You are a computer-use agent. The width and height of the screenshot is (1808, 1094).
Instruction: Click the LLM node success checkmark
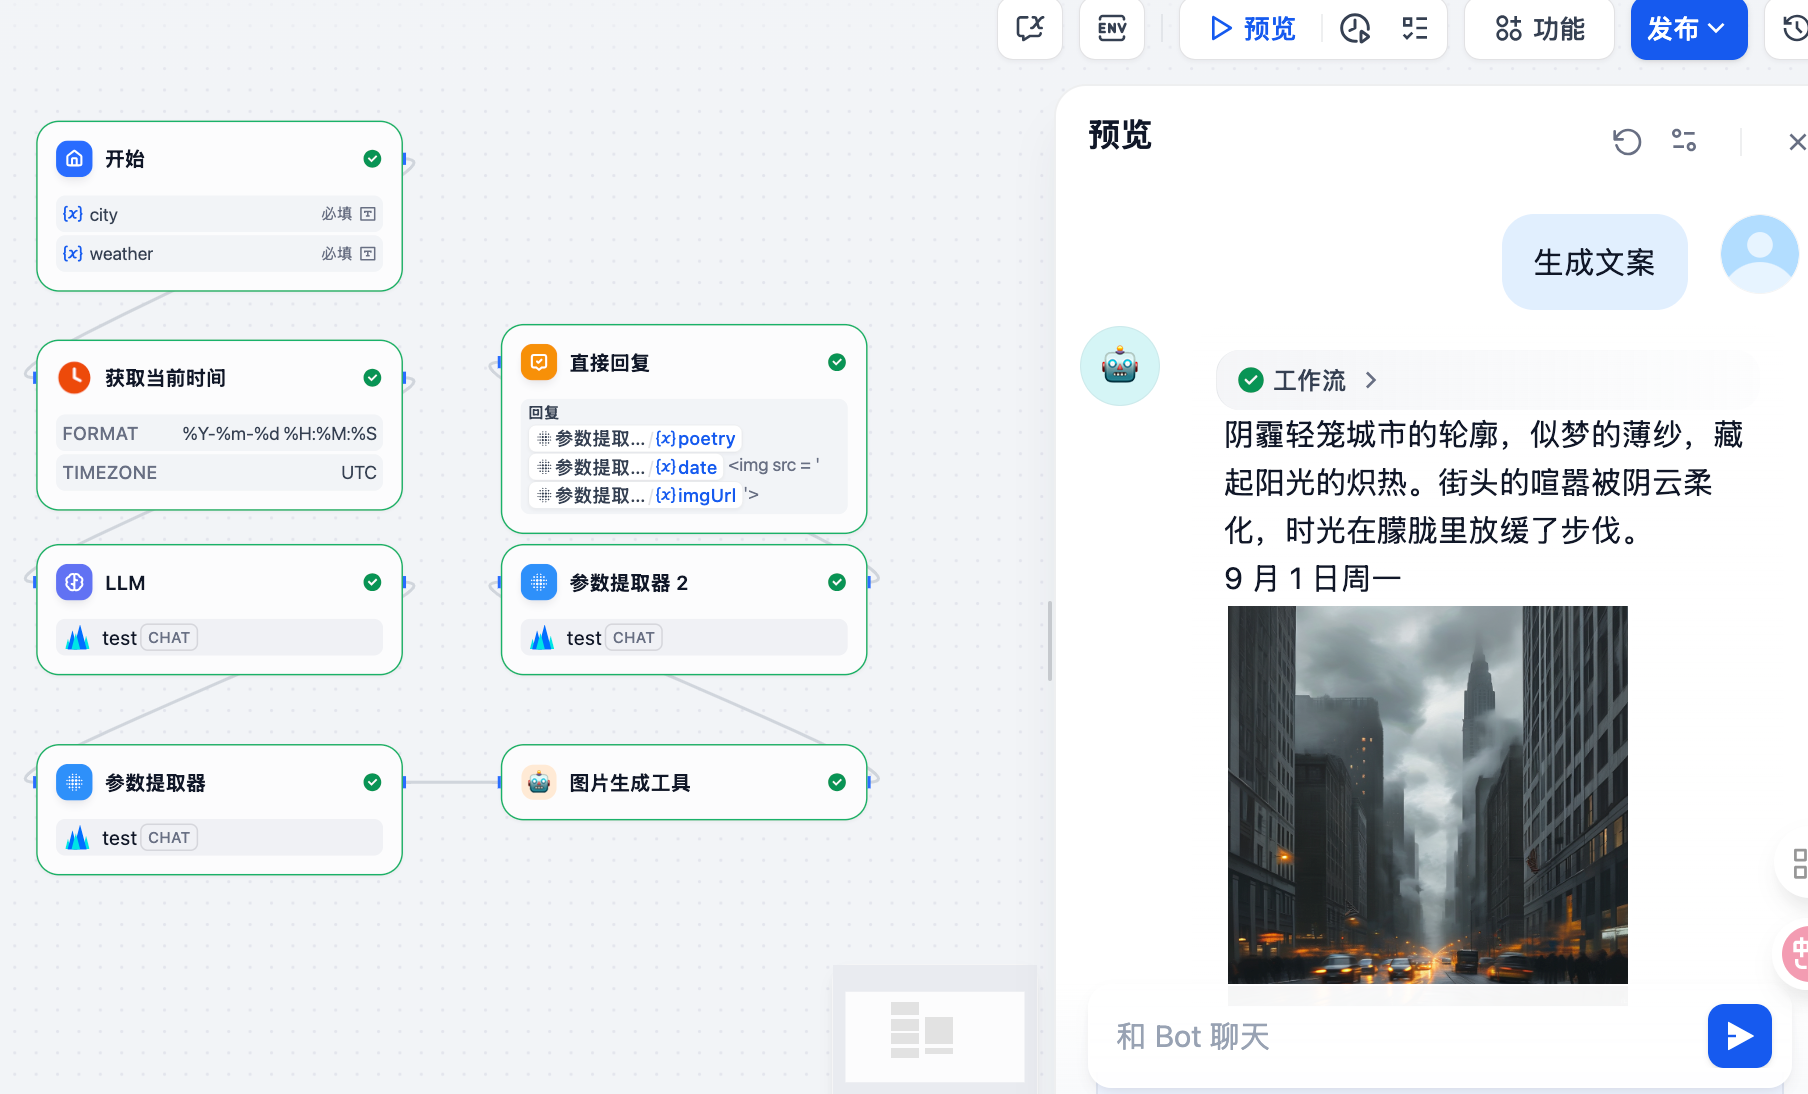pyautogui.click(x=372, y=583)
